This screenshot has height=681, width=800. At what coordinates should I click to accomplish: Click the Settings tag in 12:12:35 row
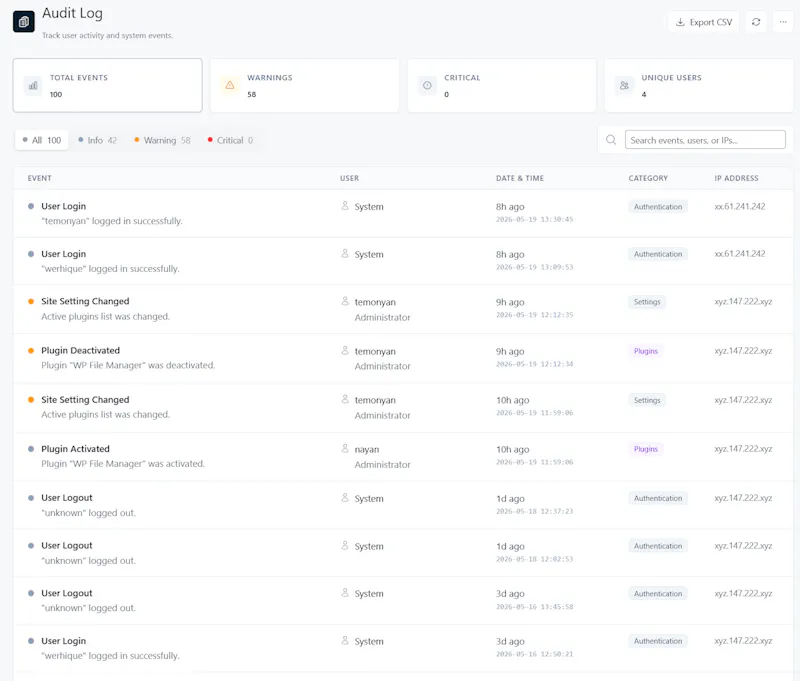tap(646, 302)
